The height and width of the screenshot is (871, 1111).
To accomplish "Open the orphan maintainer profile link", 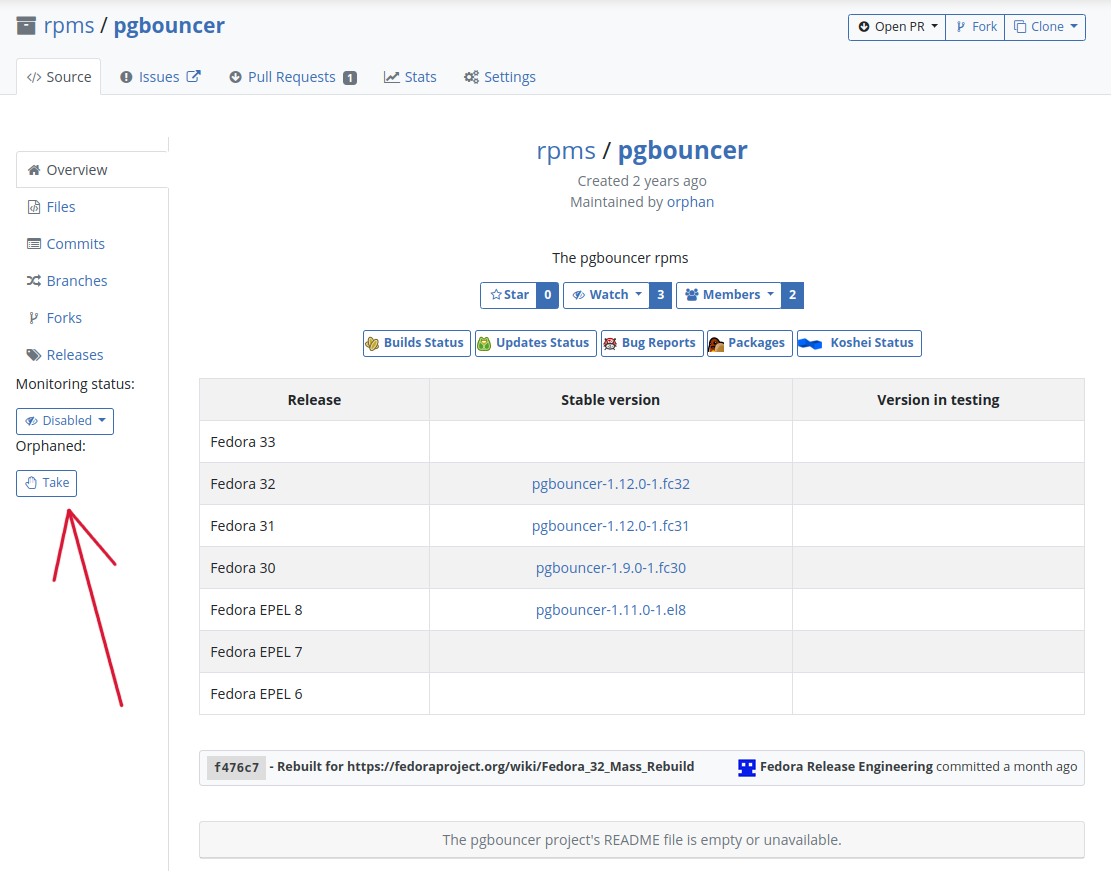I will tap(690, 202).
